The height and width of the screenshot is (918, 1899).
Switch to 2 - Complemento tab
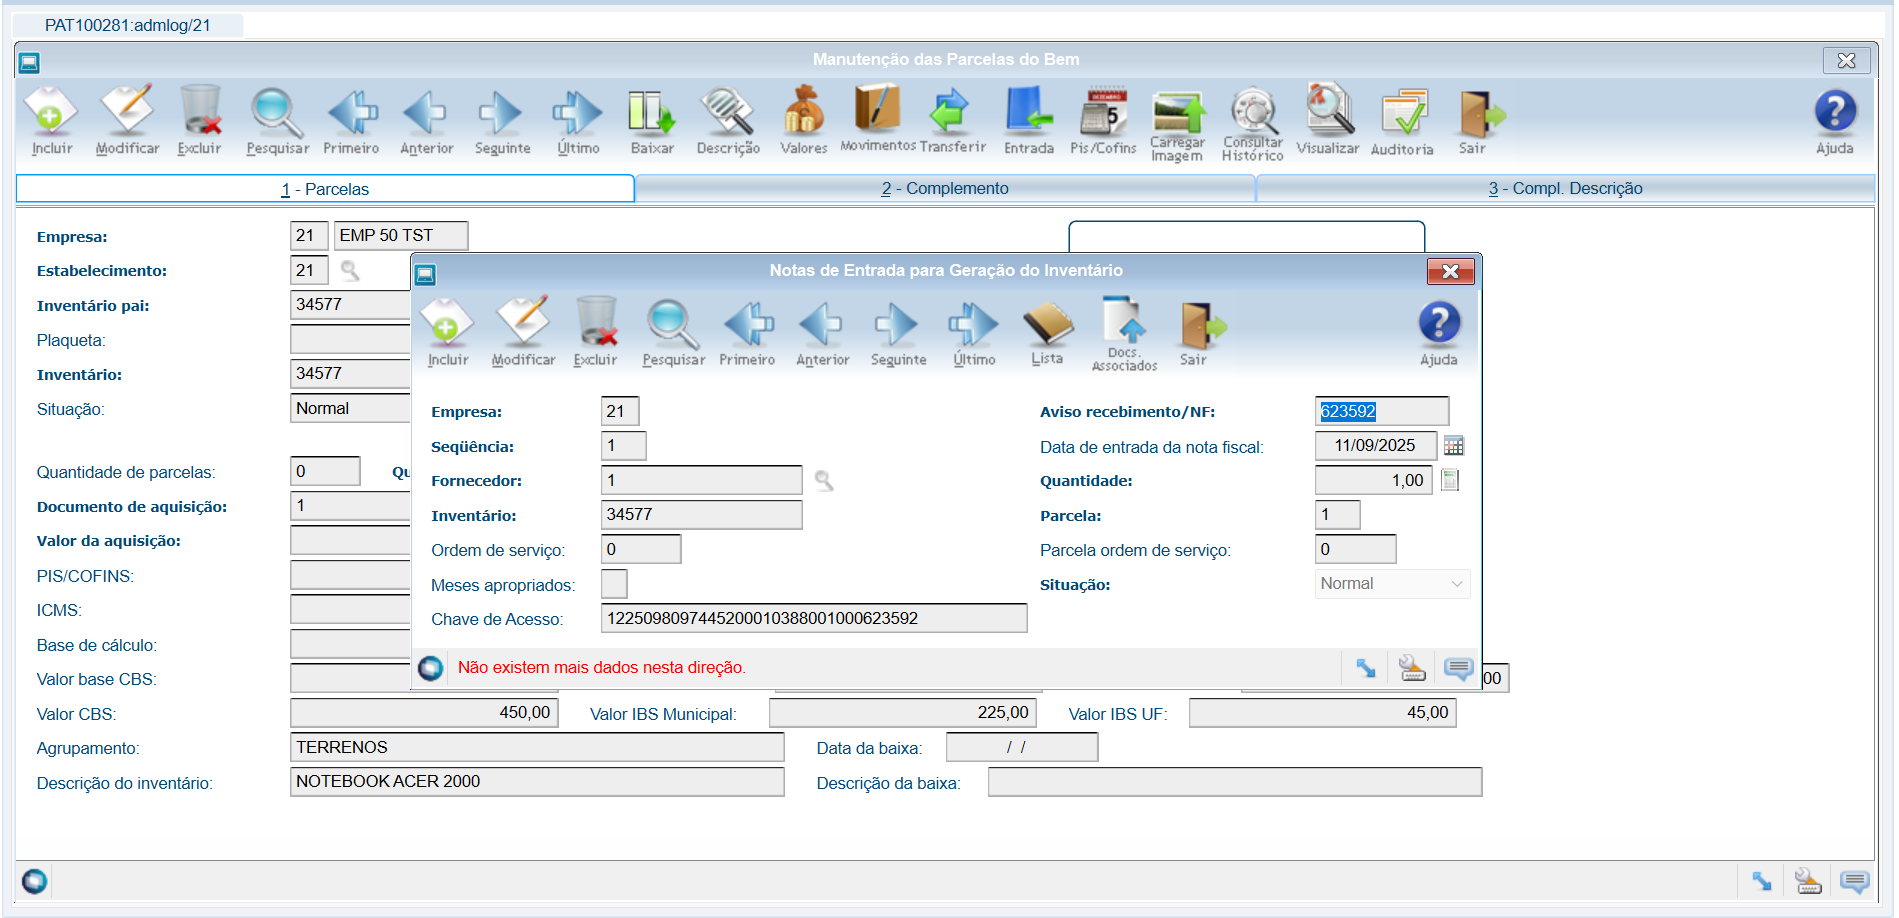click(x=945, y=188)
